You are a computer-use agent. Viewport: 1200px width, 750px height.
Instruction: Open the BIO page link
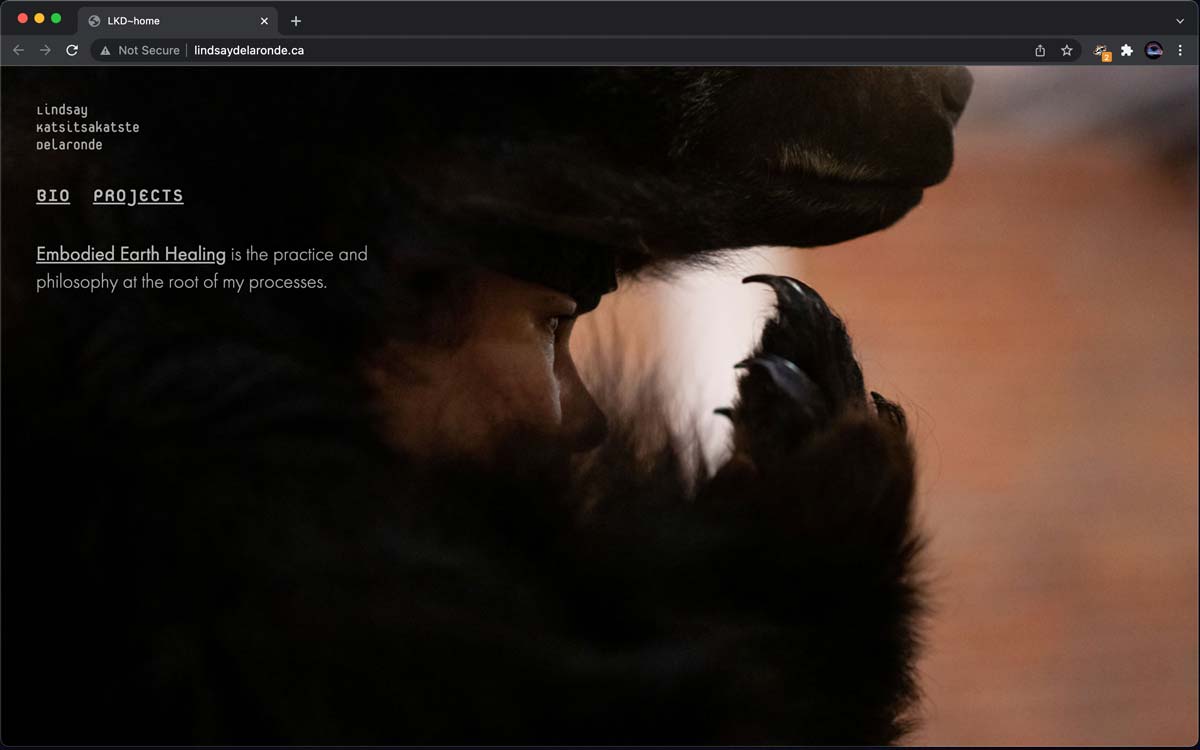point(53,196)
